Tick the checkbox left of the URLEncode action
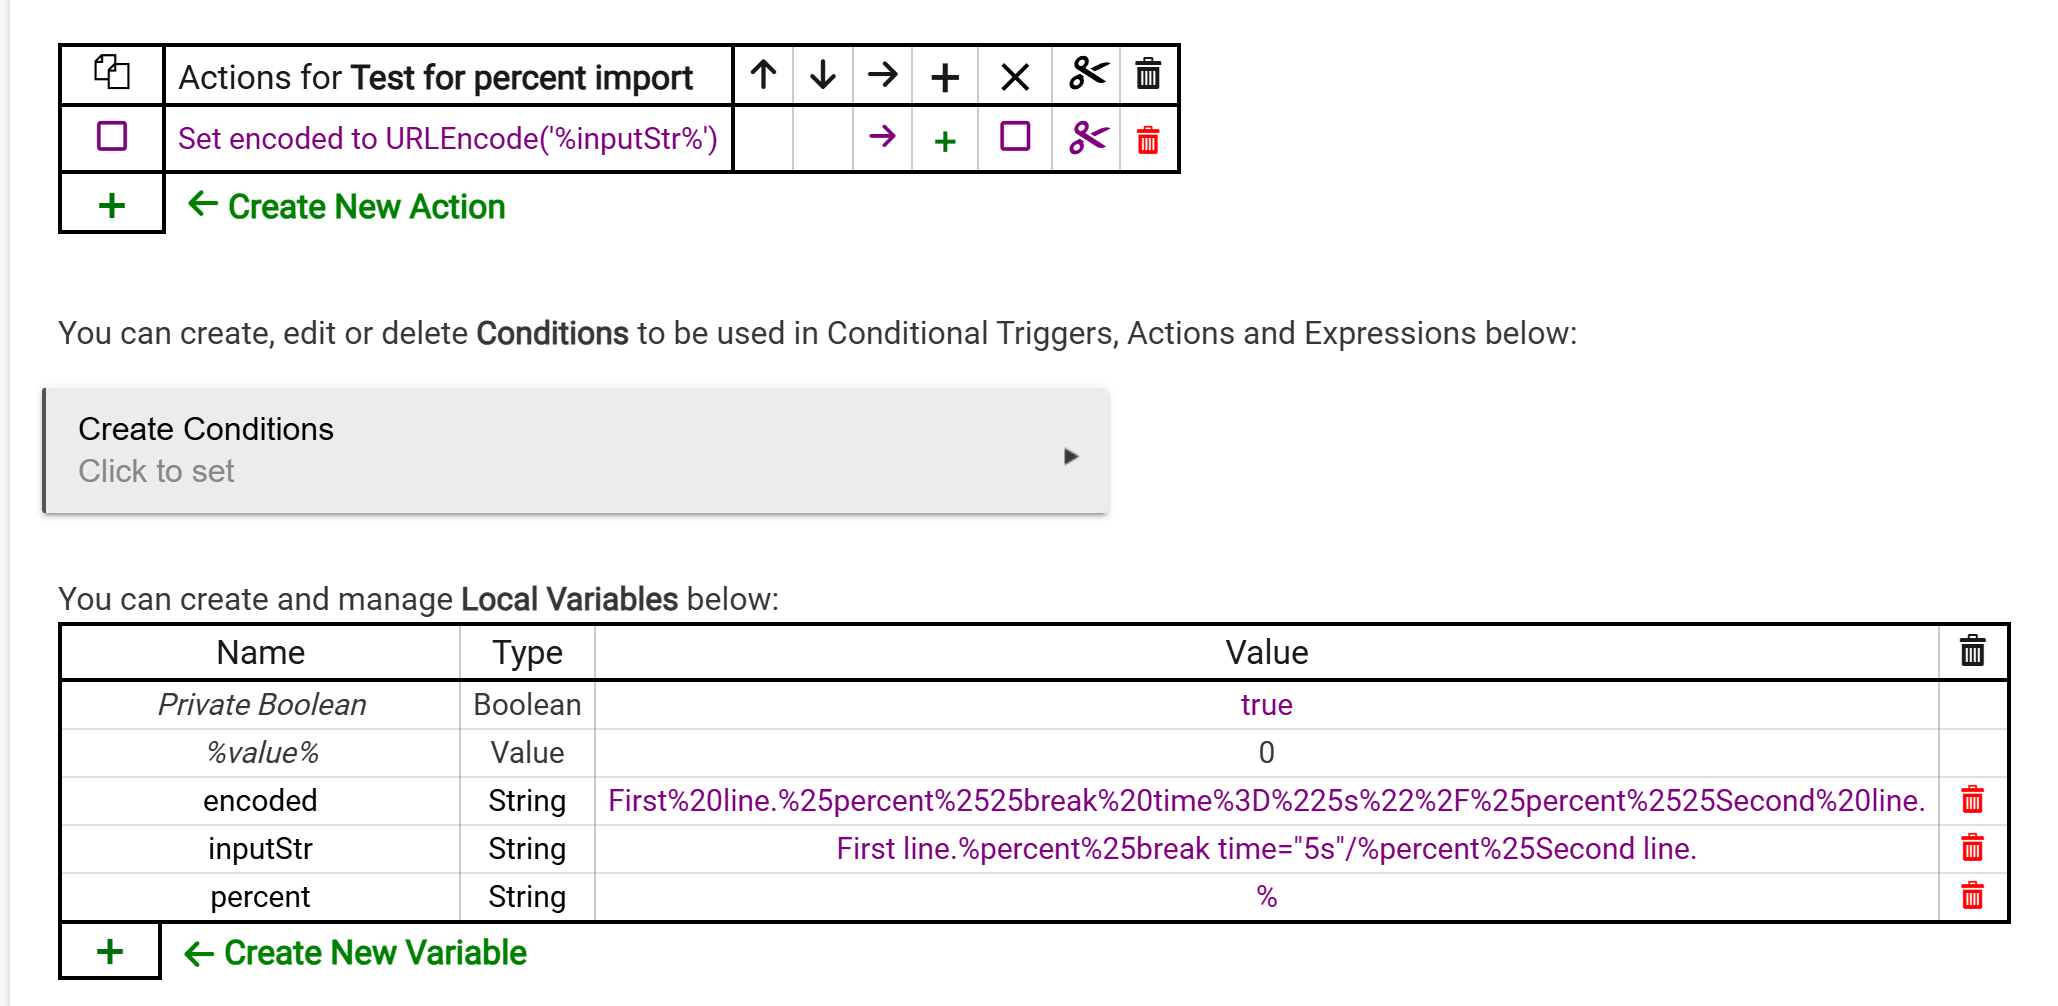The width and height of the screenshot is (2058, 1006). pyautogui.click(x=112, y=137)
